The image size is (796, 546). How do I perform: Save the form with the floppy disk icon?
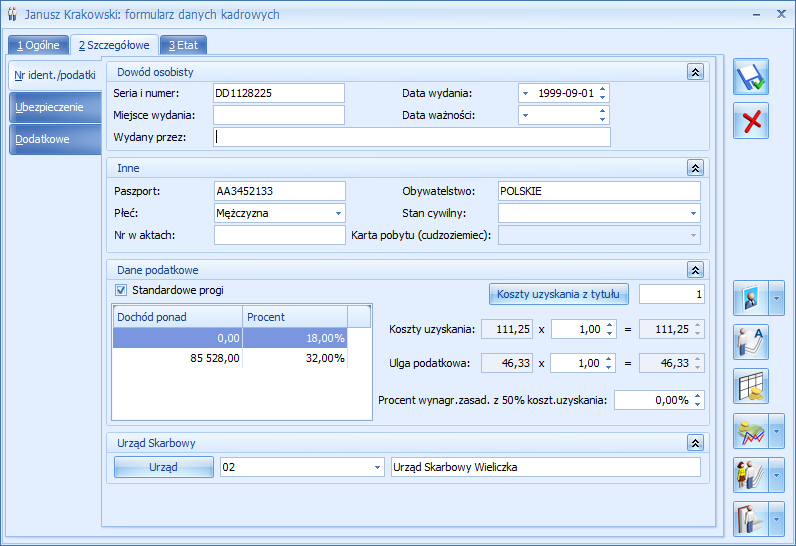pos(751,77)
